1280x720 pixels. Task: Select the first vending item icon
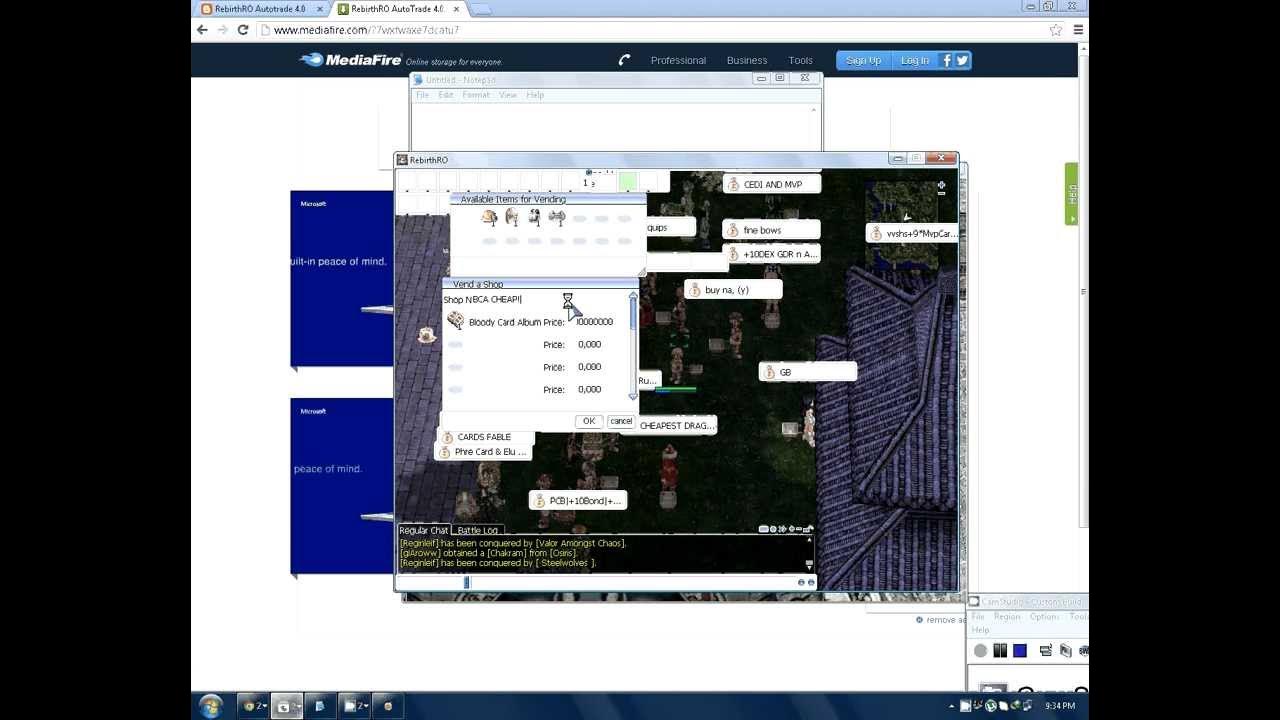489,217
